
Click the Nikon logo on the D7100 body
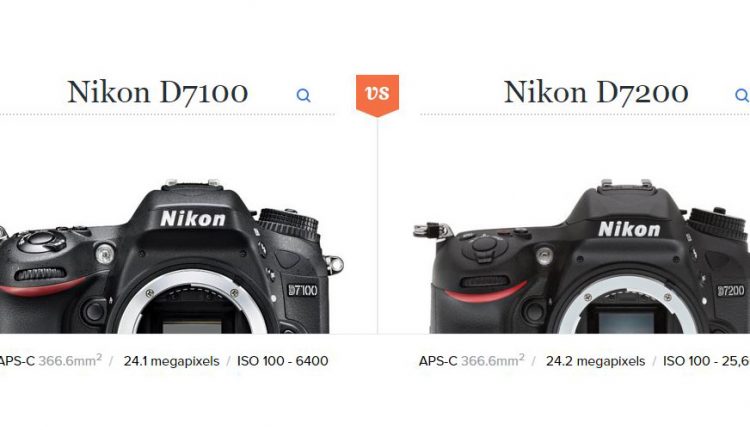[193, 219]
